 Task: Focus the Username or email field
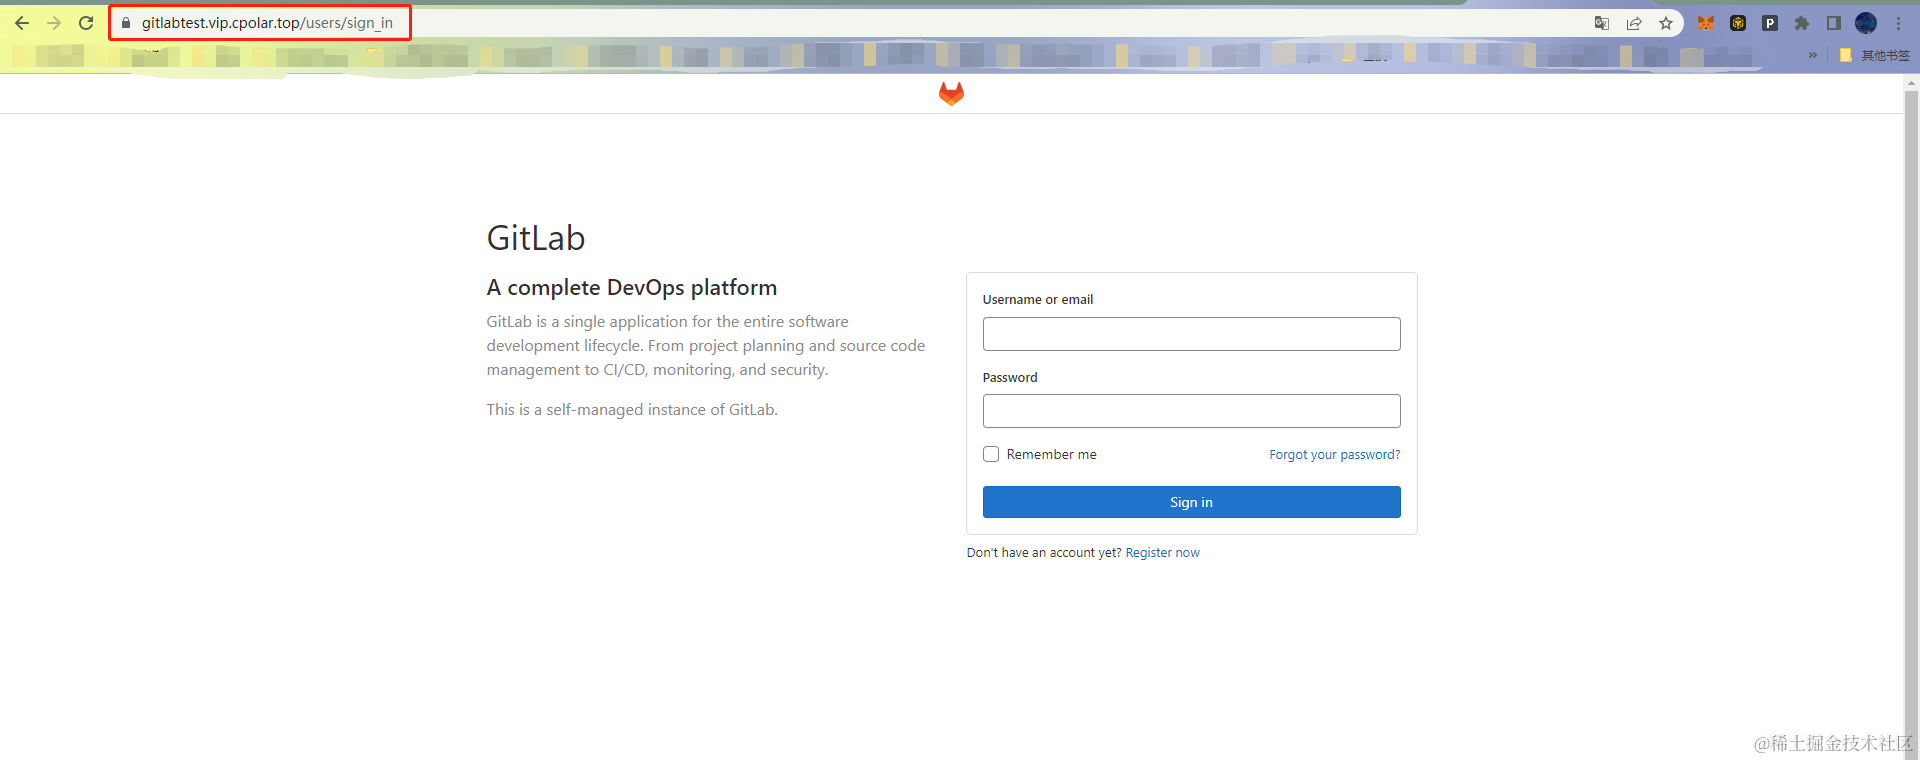point(1191,334)
